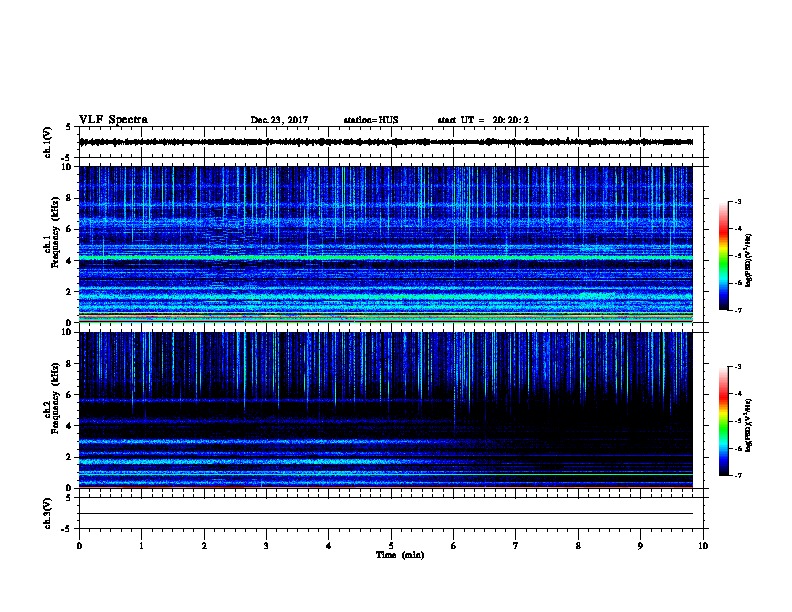Click the 'start UT = 20:20:2' text

click(483, 120)
